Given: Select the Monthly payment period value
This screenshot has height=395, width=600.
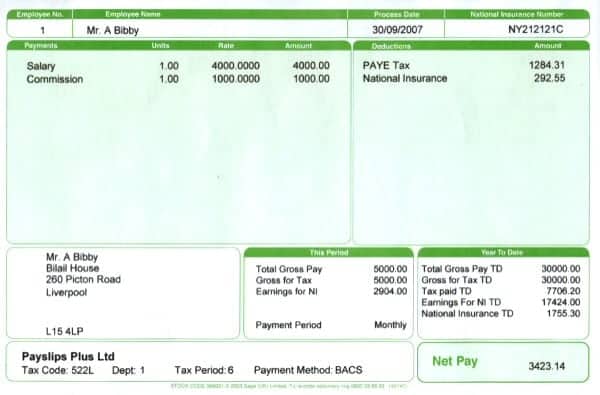Looking at the screenshot, I should tap(390, 325).
